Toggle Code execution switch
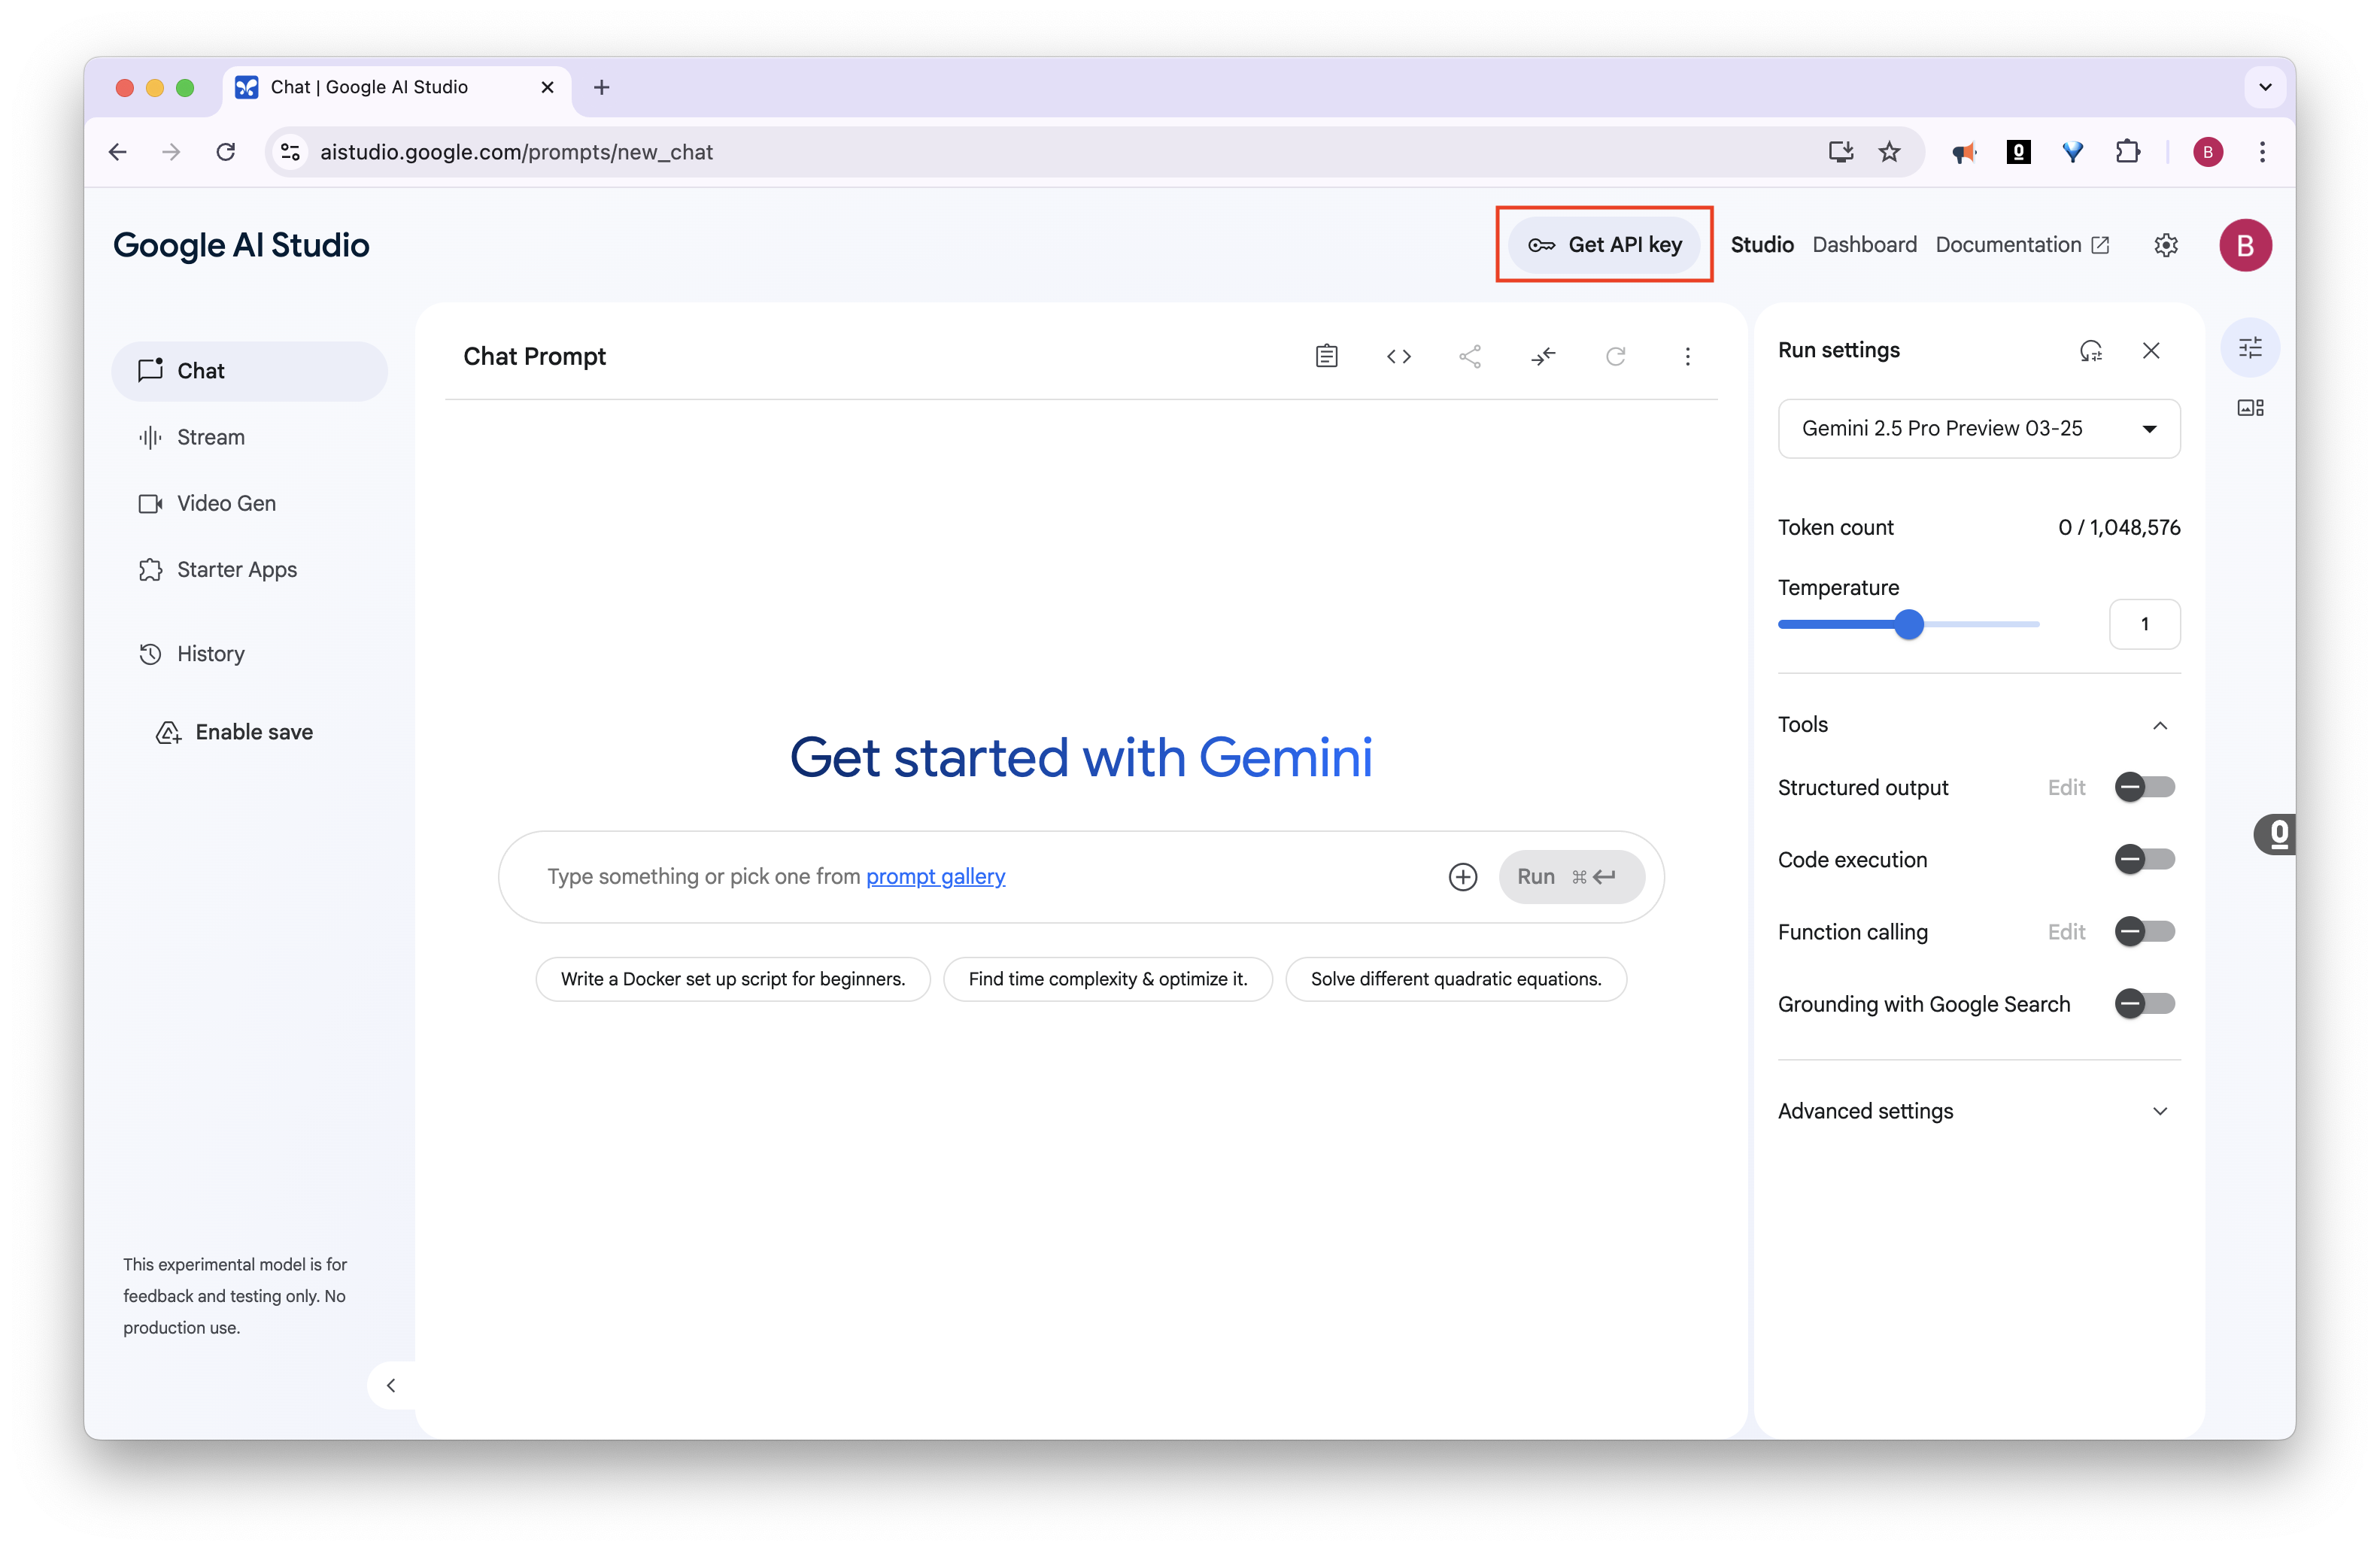The height and width of the screenshot is (1551, 2380). pyautogui.click(x=2144, y=860)
